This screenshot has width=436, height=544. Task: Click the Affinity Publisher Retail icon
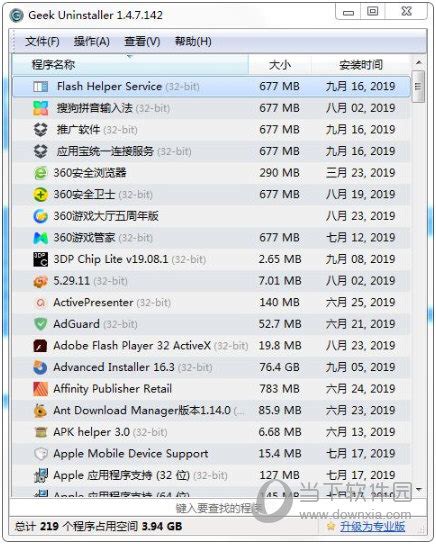40,389
